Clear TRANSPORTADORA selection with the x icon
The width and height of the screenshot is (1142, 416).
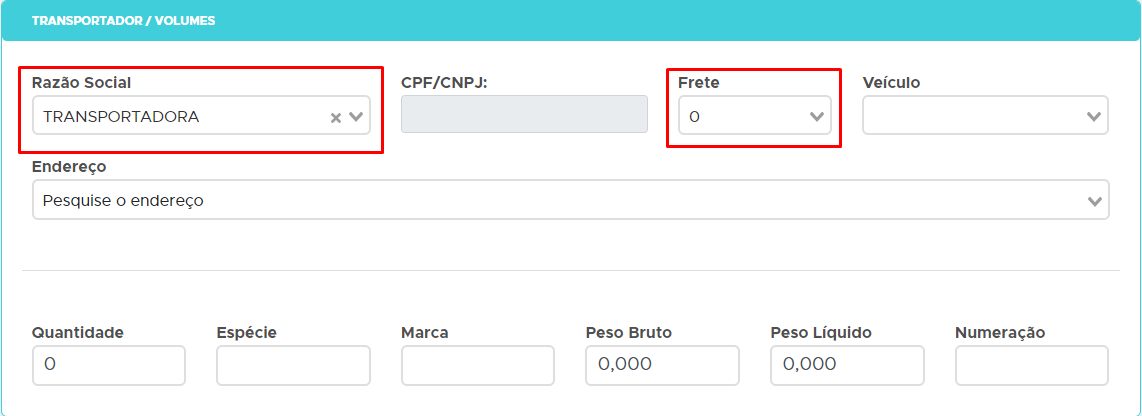(336, 117)
